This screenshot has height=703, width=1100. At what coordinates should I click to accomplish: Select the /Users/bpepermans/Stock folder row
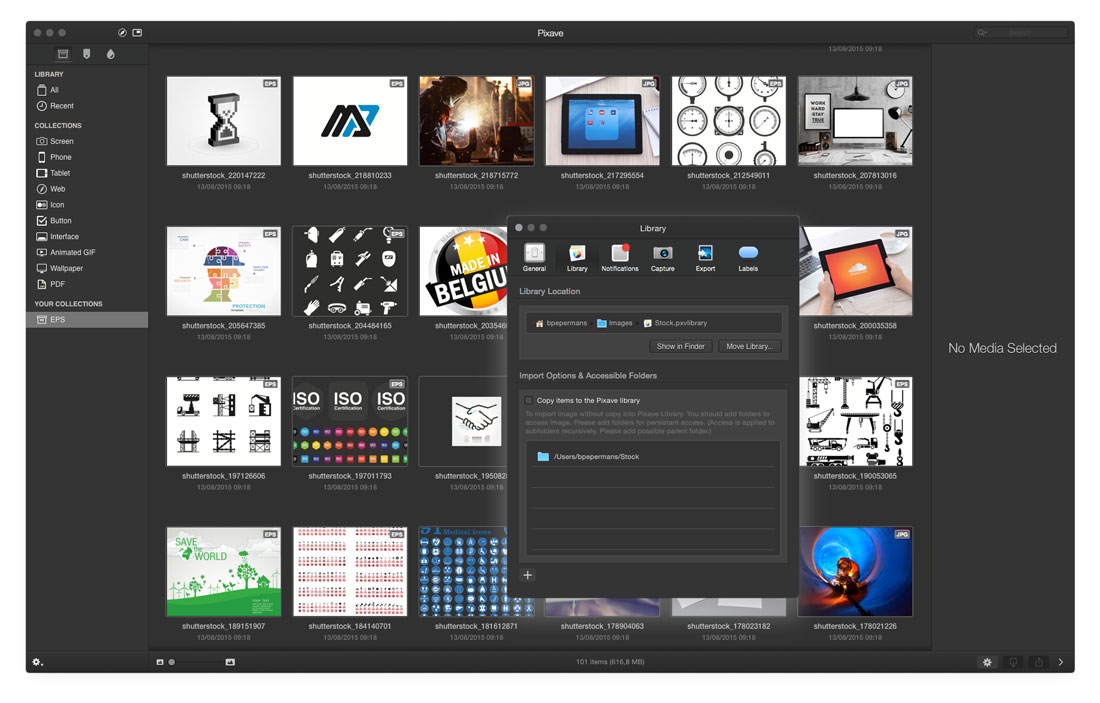pyautogui.click(x=652, y=457)
